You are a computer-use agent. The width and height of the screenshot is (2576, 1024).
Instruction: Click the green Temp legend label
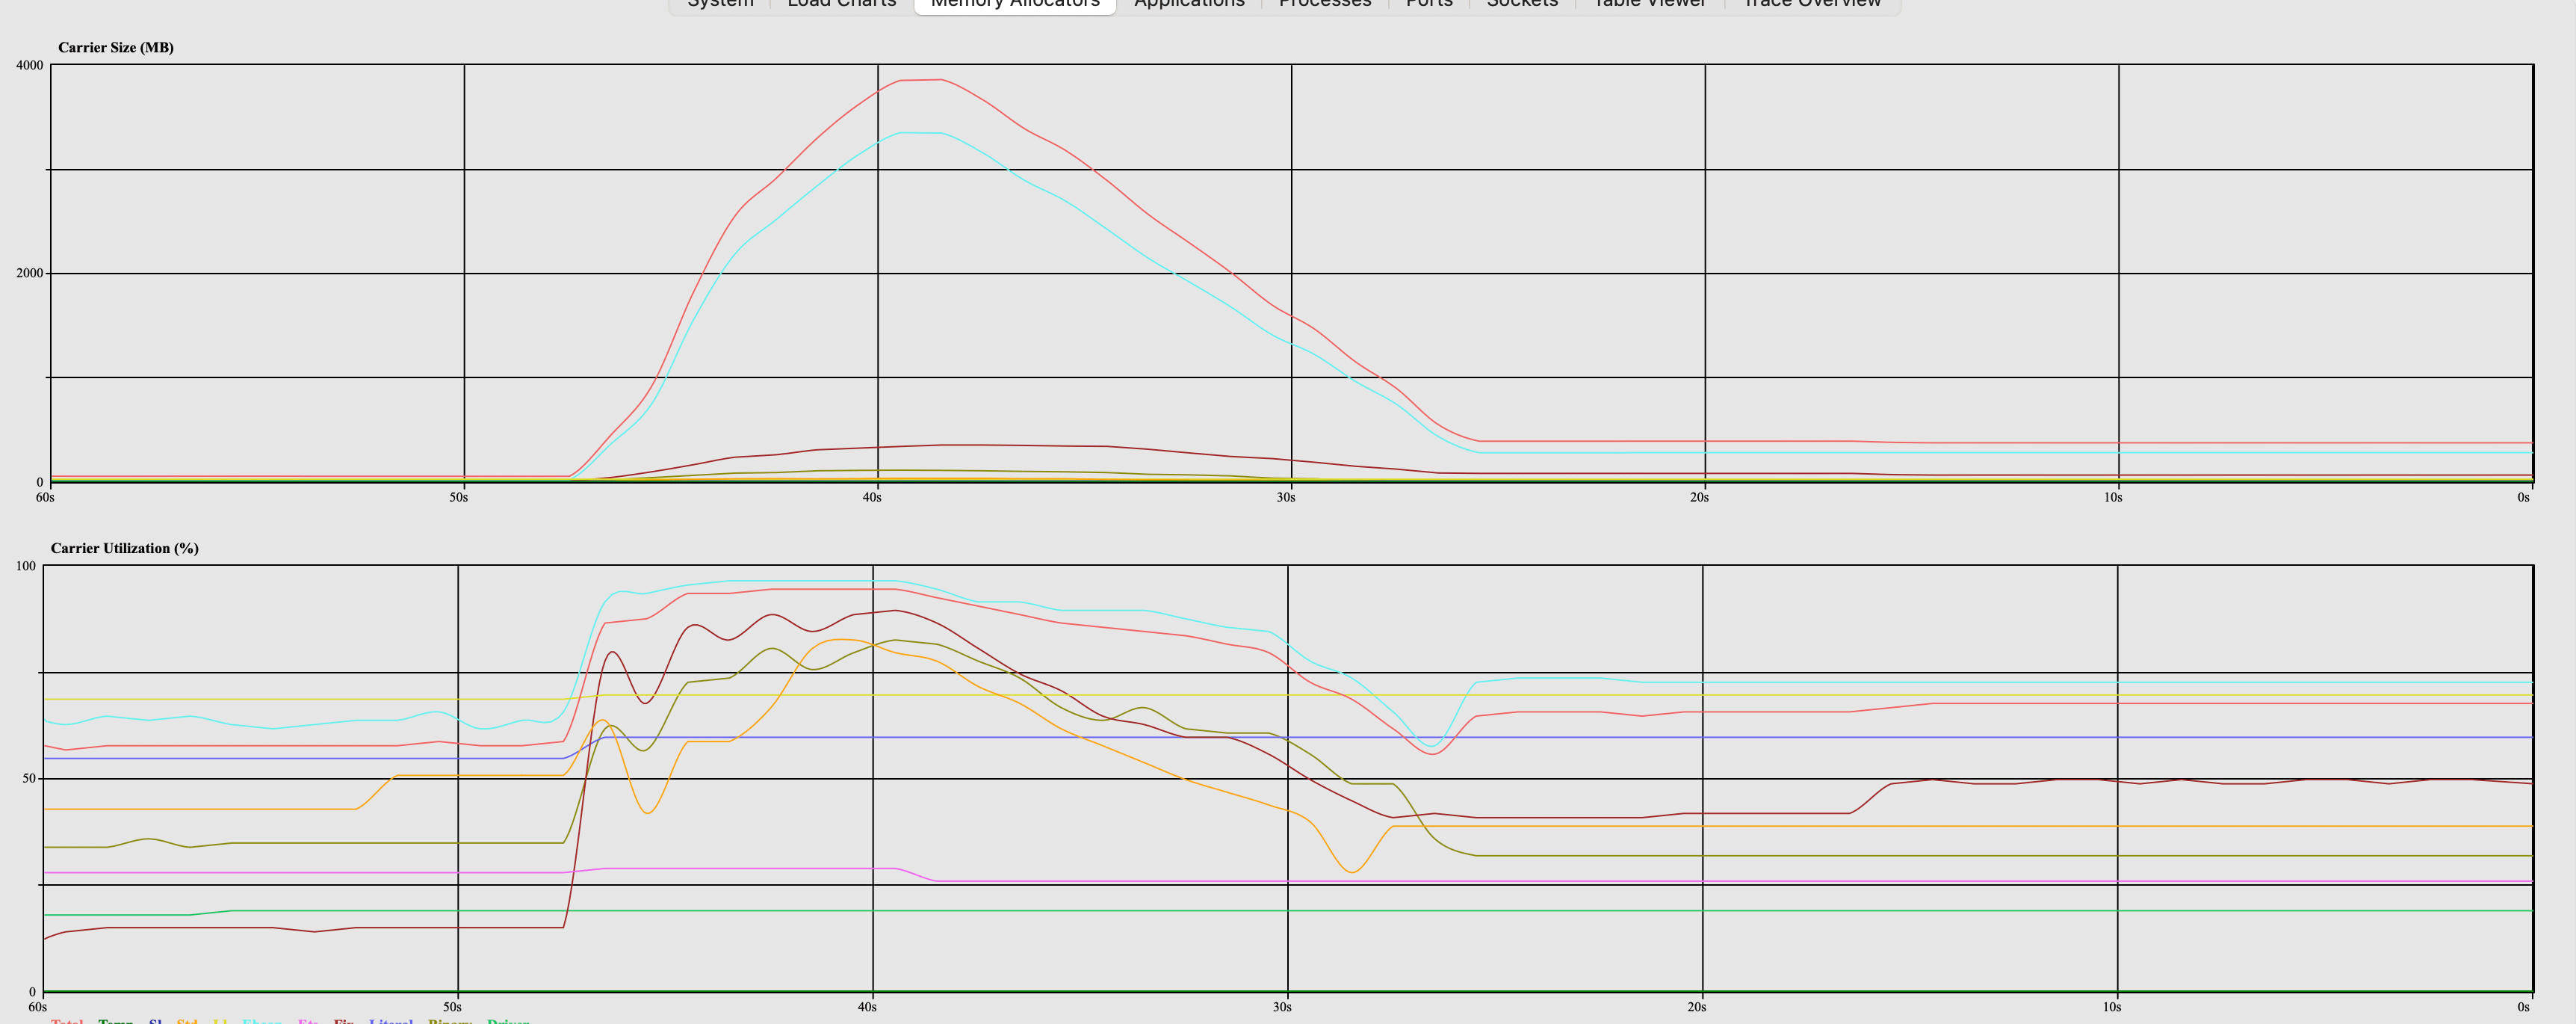tap(115, 1021)
